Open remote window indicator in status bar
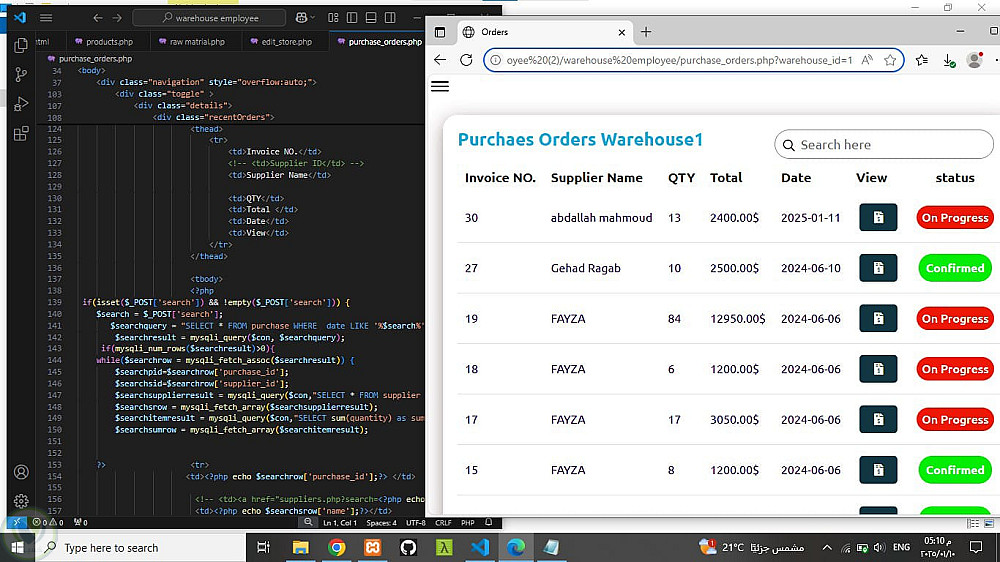 tap(17, 522)
